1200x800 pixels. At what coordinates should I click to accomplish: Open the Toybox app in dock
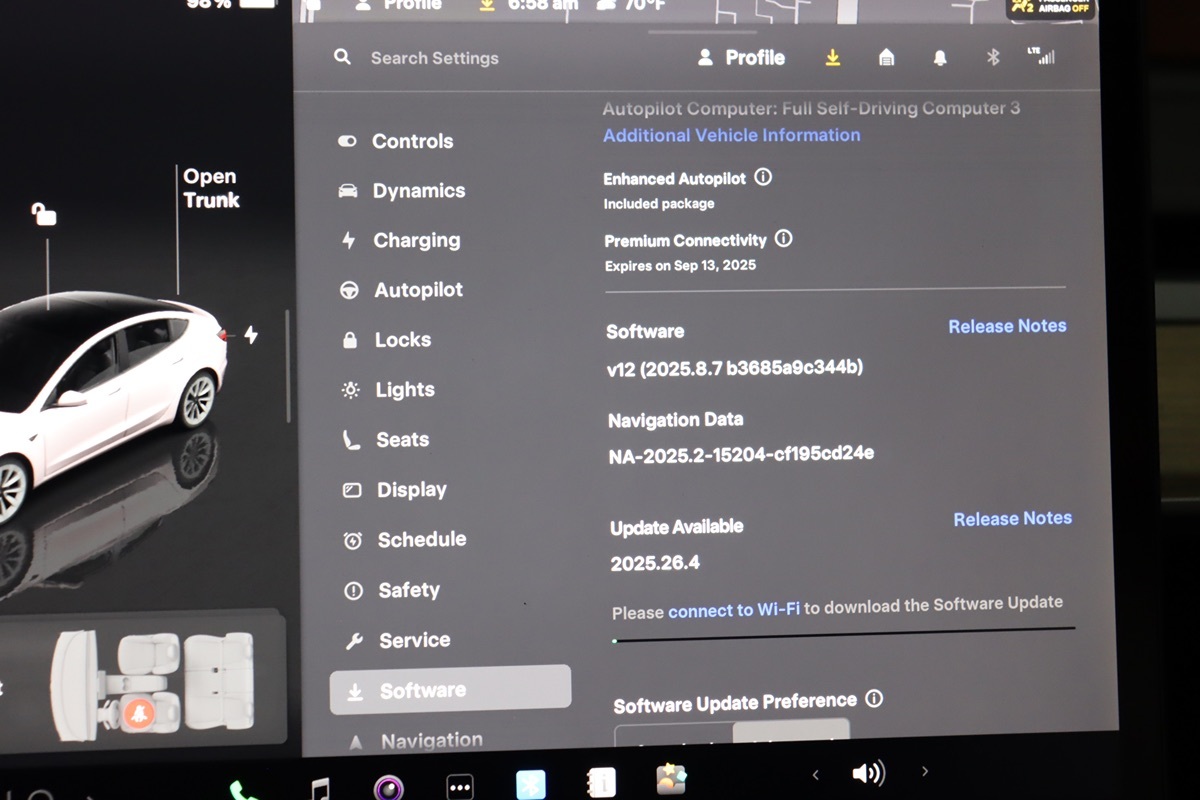tap(671, 779)
